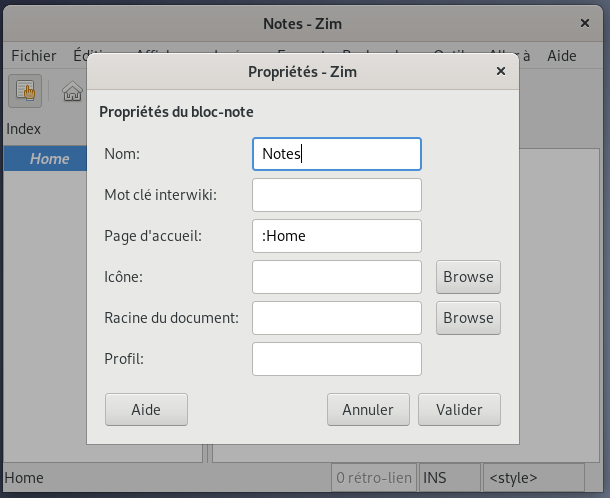The height and width of the screenshot is (498, 610).
Task: Focus the Racine du document field
Action: click(x=337, y=318)
